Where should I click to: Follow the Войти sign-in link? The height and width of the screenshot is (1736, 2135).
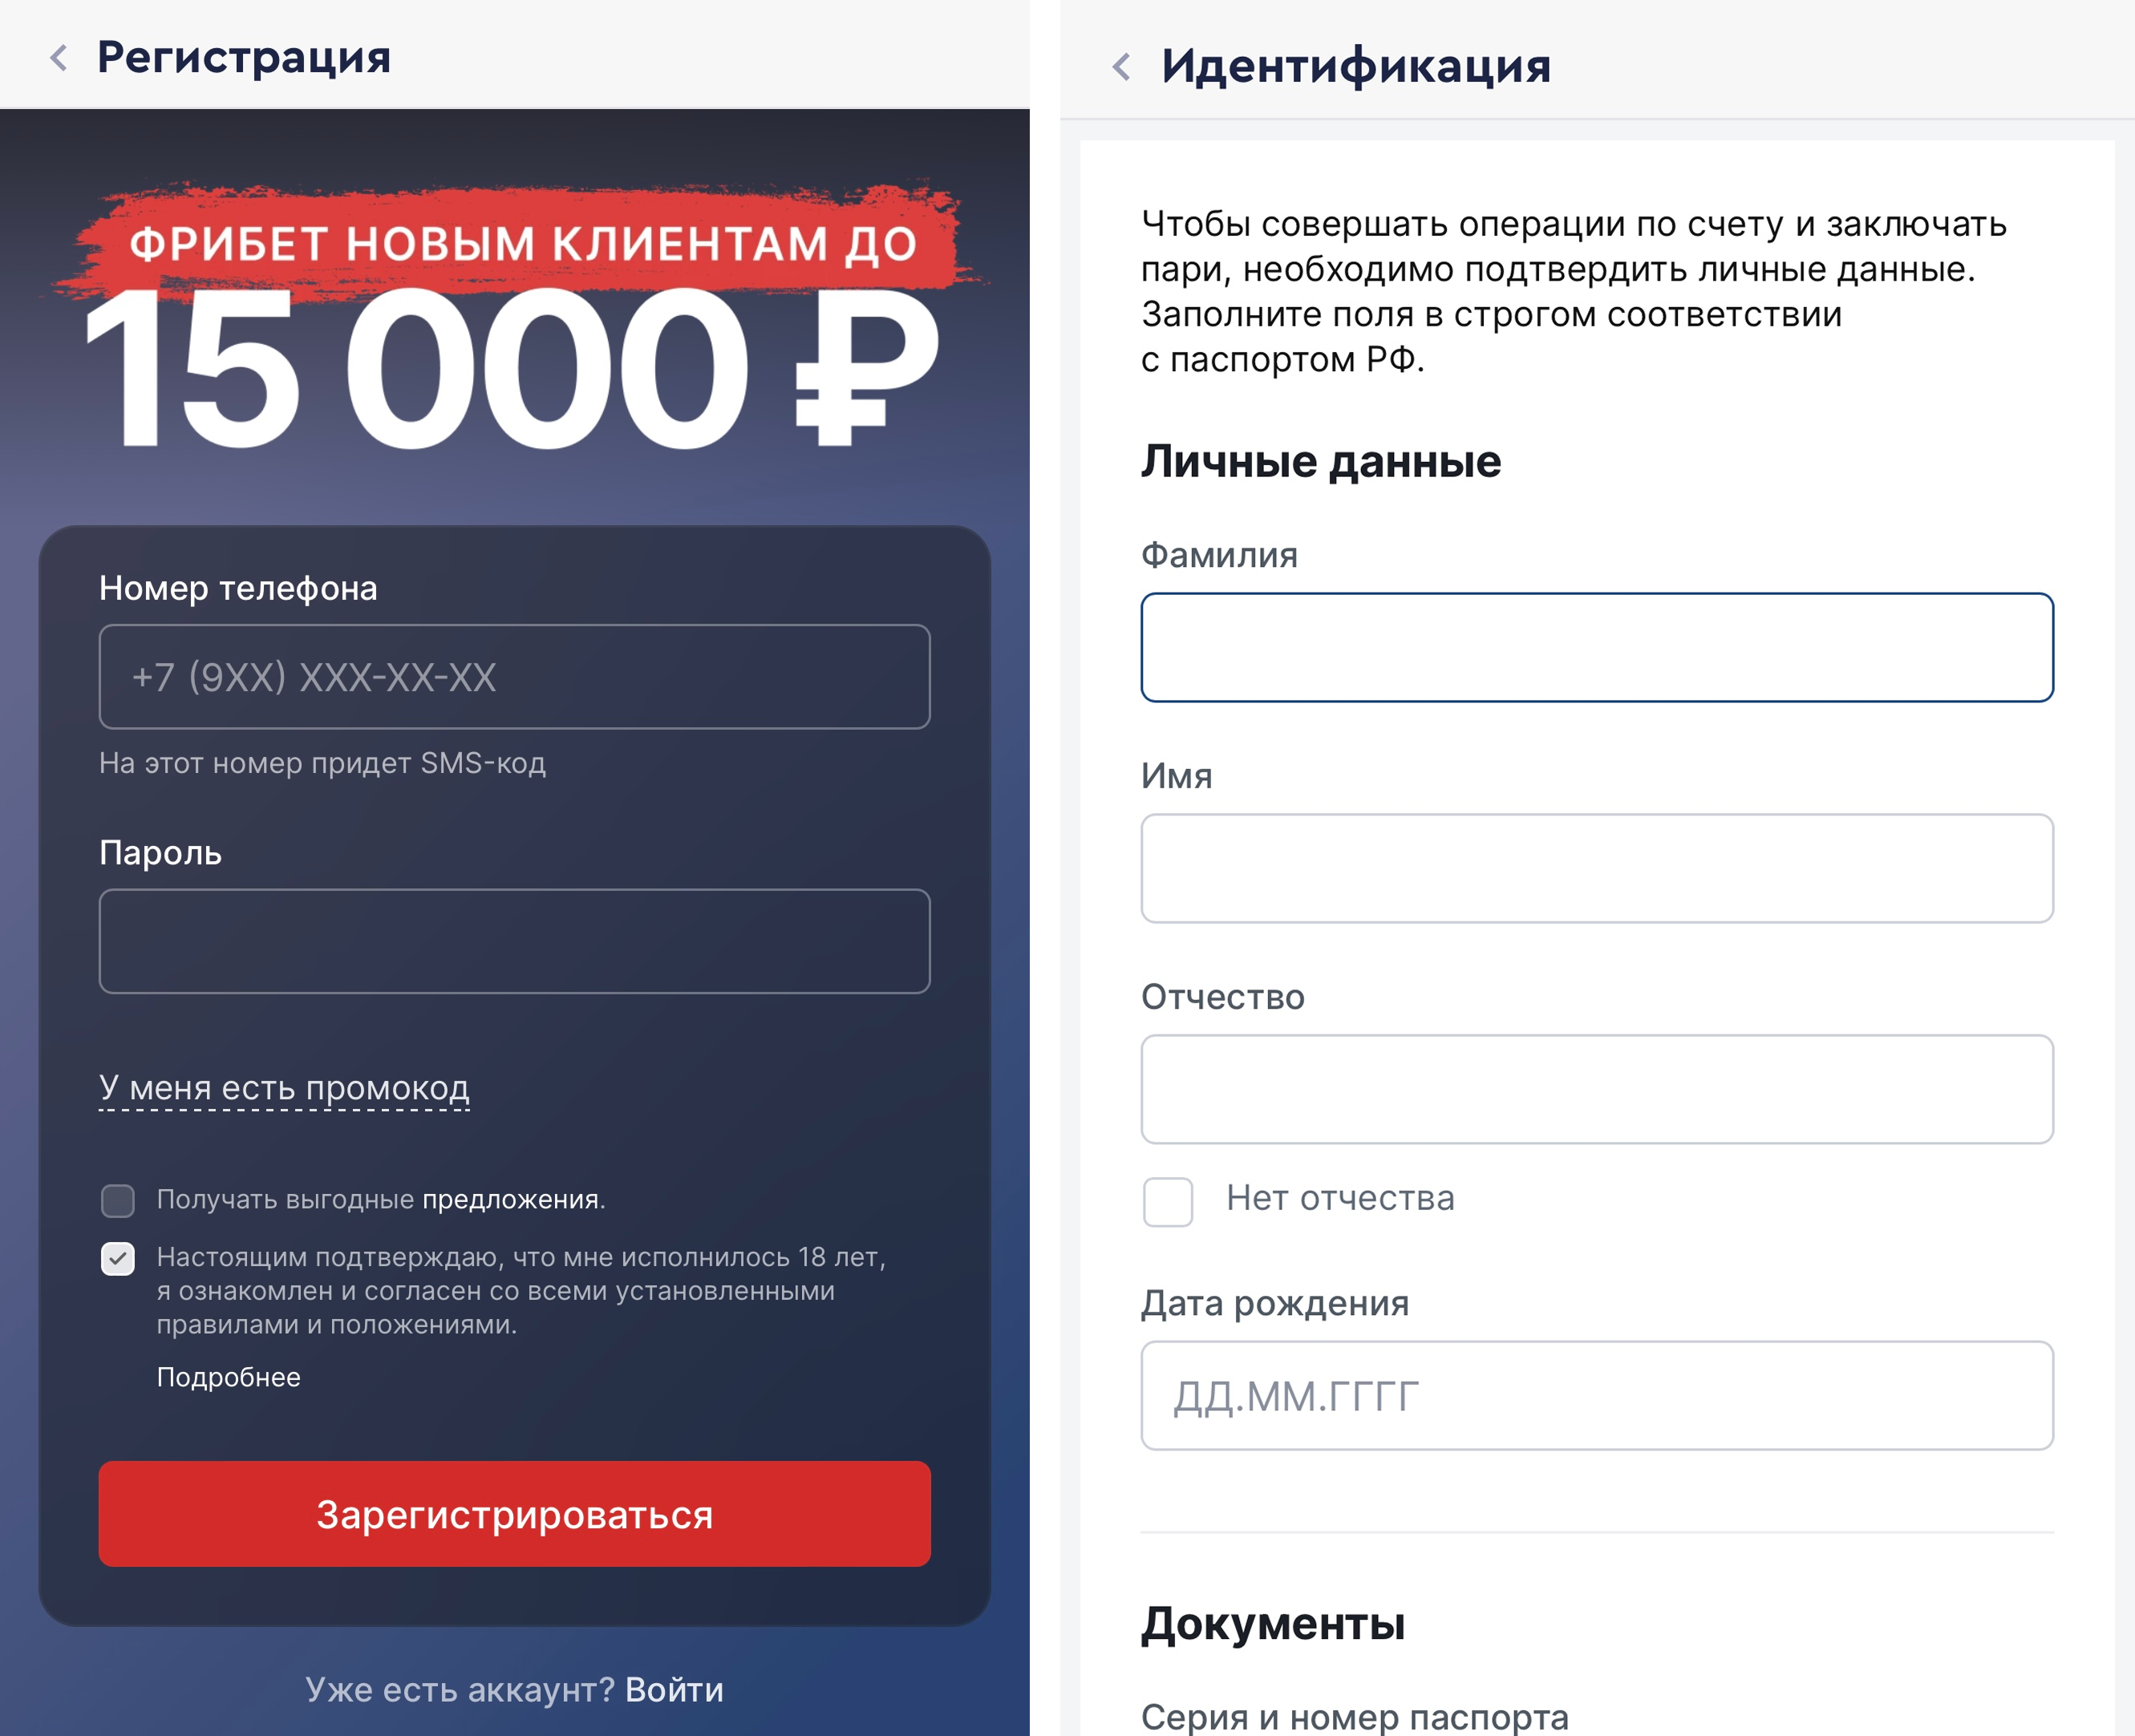pyautogui.click(x=674, y=1689)
